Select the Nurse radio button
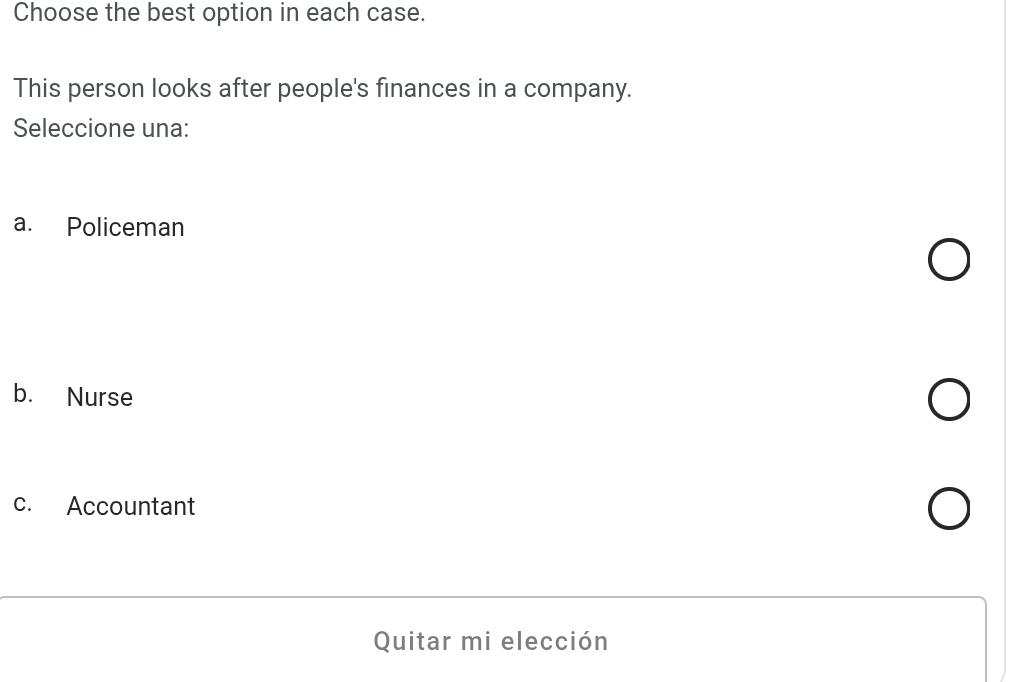 948,400
